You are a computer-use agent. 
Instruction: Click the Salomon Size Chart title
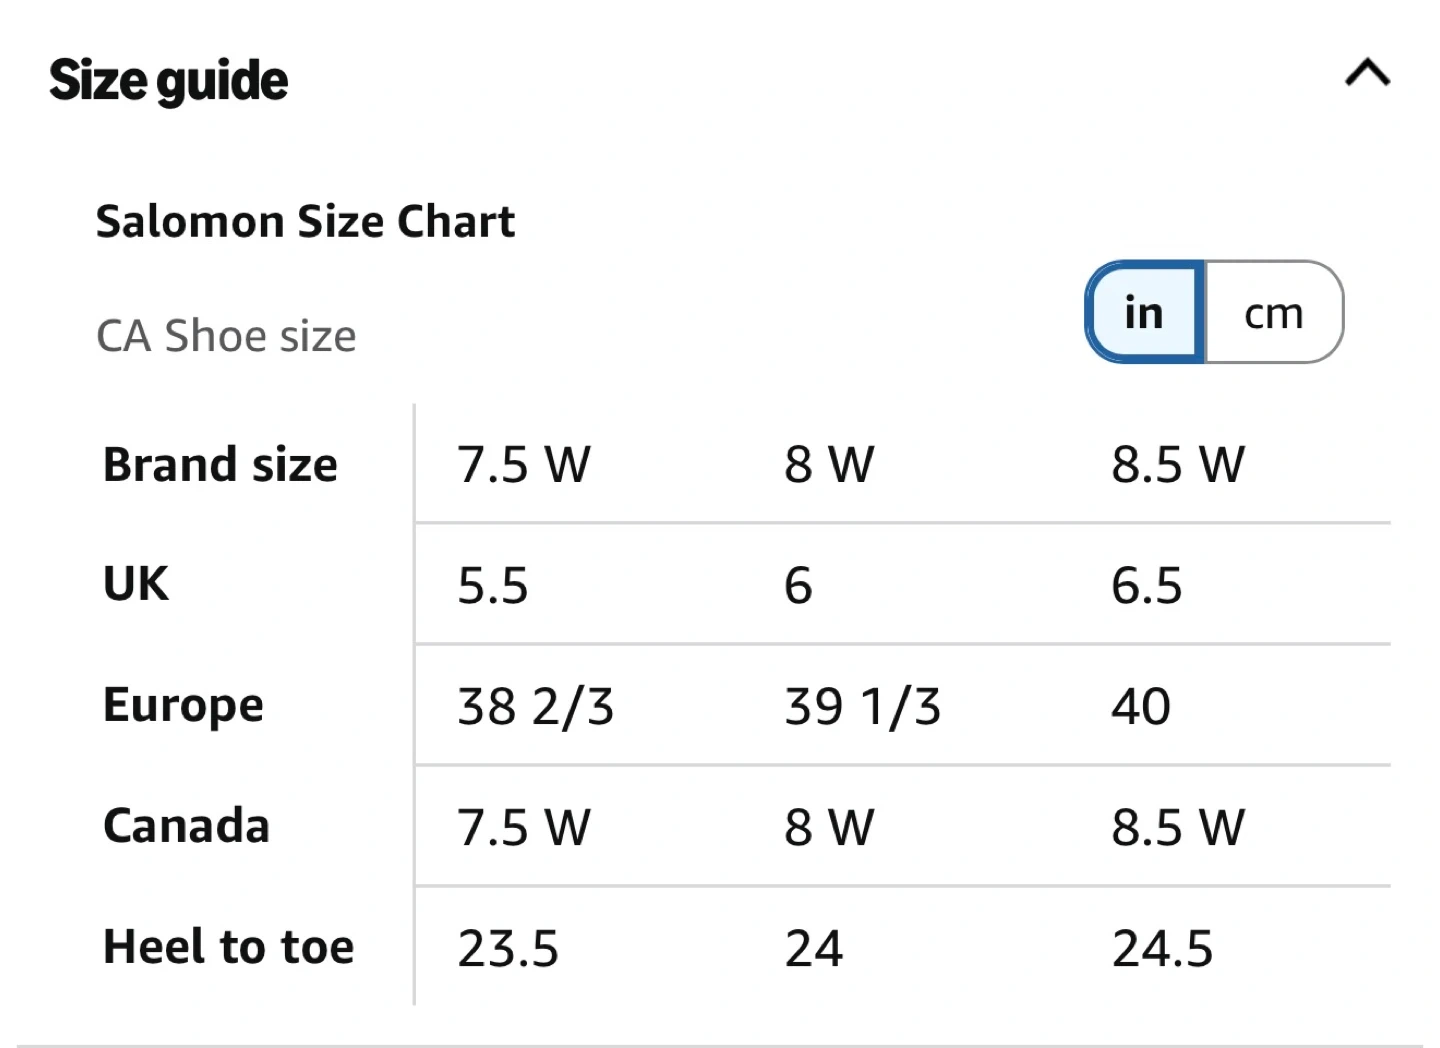click(x=305, y=221)
